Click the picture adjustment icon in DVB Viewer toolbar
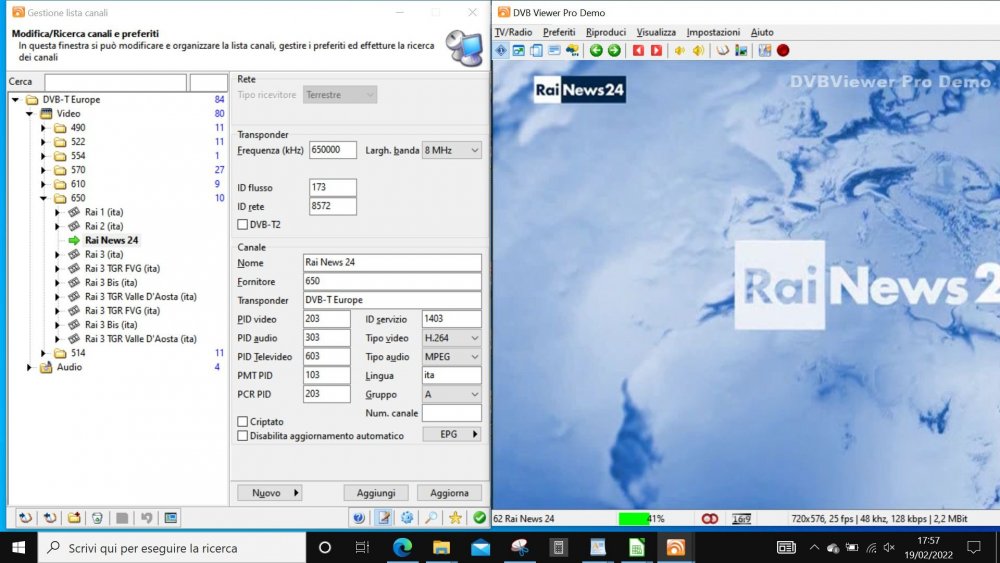Viewport: 1000px width, 563px height. click(x=741, y=50)
